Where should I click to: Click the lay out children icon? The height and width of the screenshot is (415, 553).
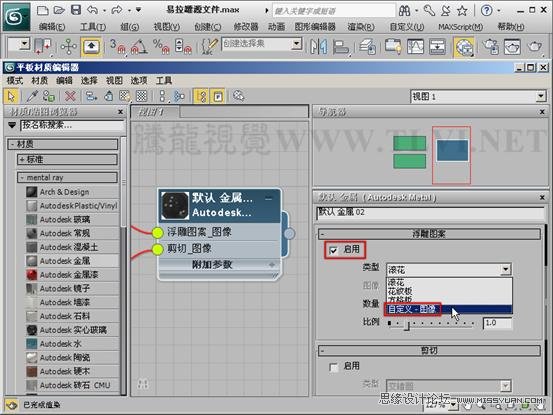[180, 96]
